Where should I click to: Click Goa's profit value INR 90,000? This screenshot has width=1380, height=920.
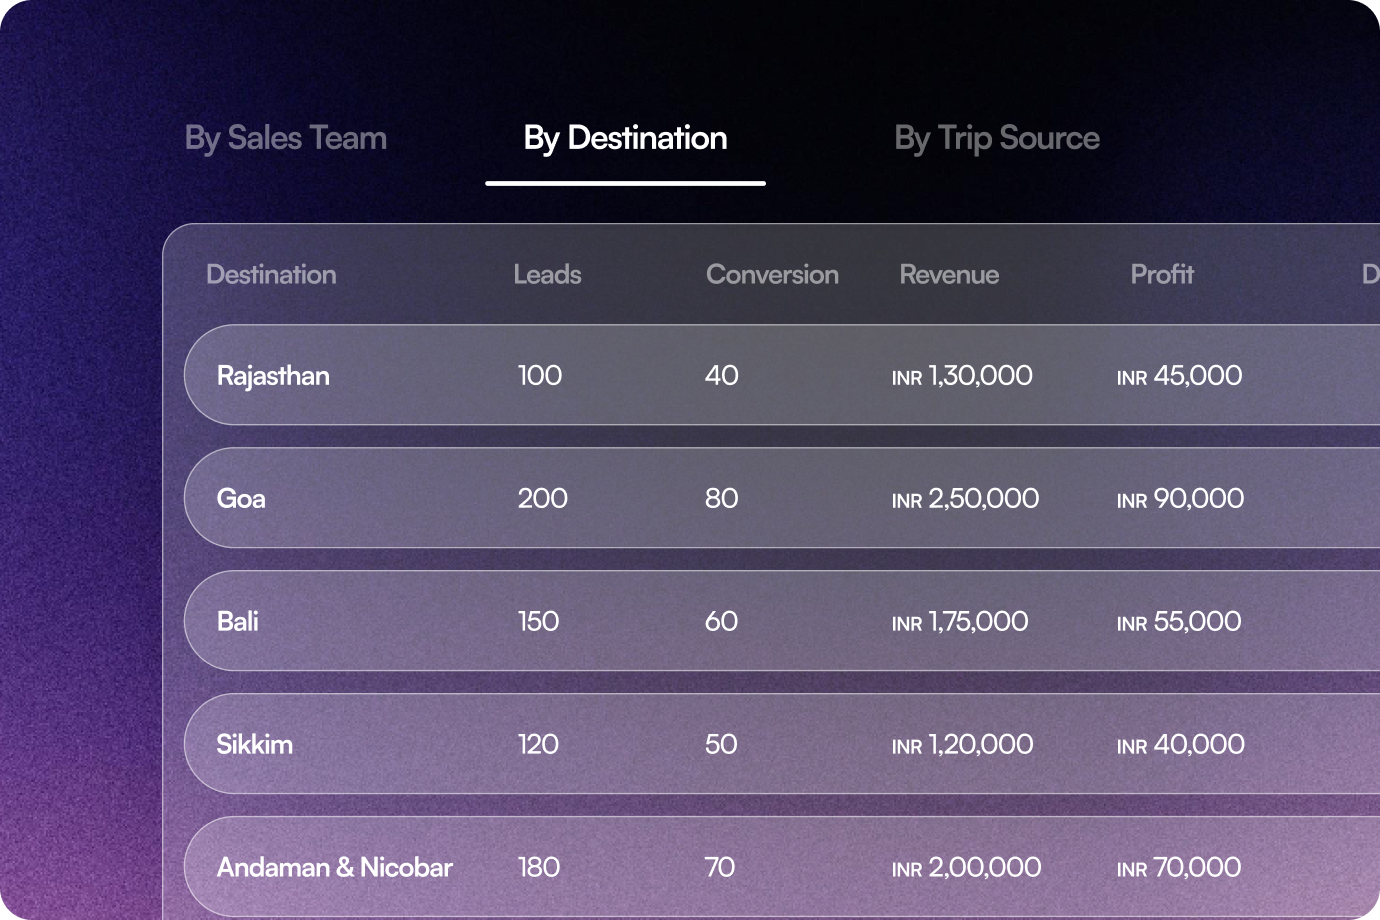[x=1180, y=498]
